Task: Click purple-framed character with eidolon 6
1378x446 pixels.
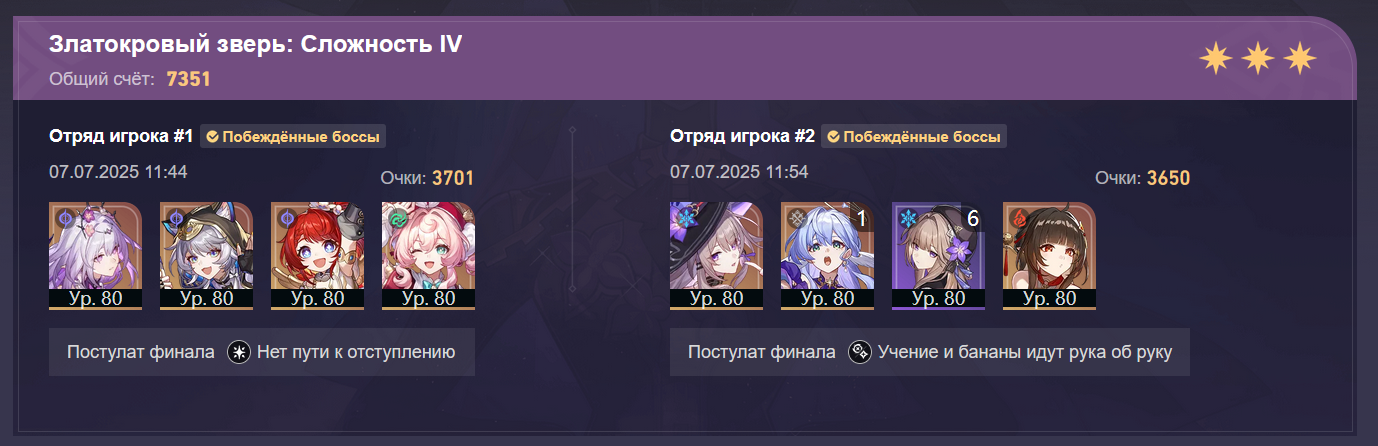Action: pyautogui.click(x=938, y=256)
